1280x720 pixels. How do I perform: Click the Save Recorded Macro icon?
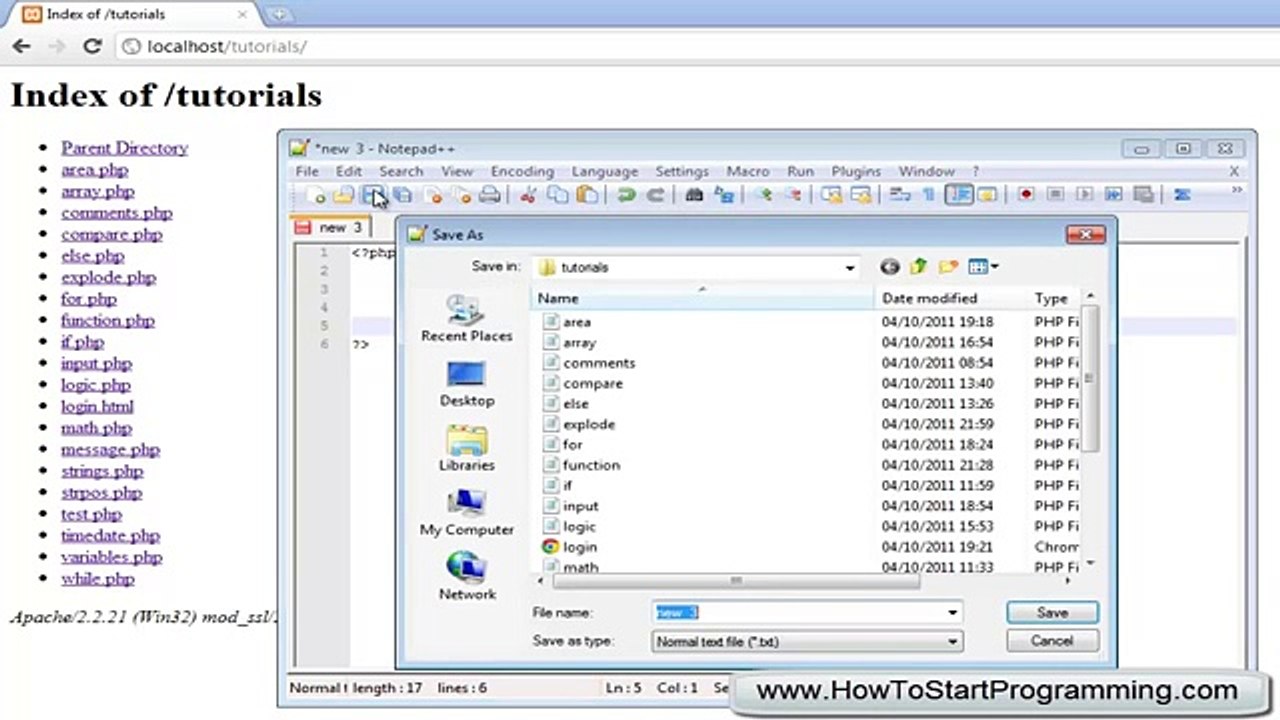(x=1143, y=195)
